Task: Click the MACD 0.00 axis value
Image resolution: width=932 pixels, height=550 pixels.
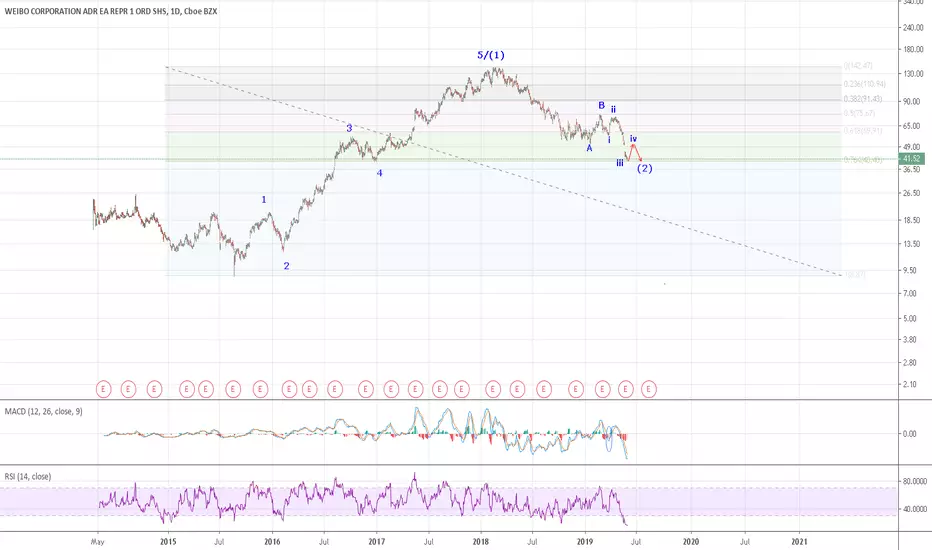Action: pyautogui.click(x=910, y=434)
